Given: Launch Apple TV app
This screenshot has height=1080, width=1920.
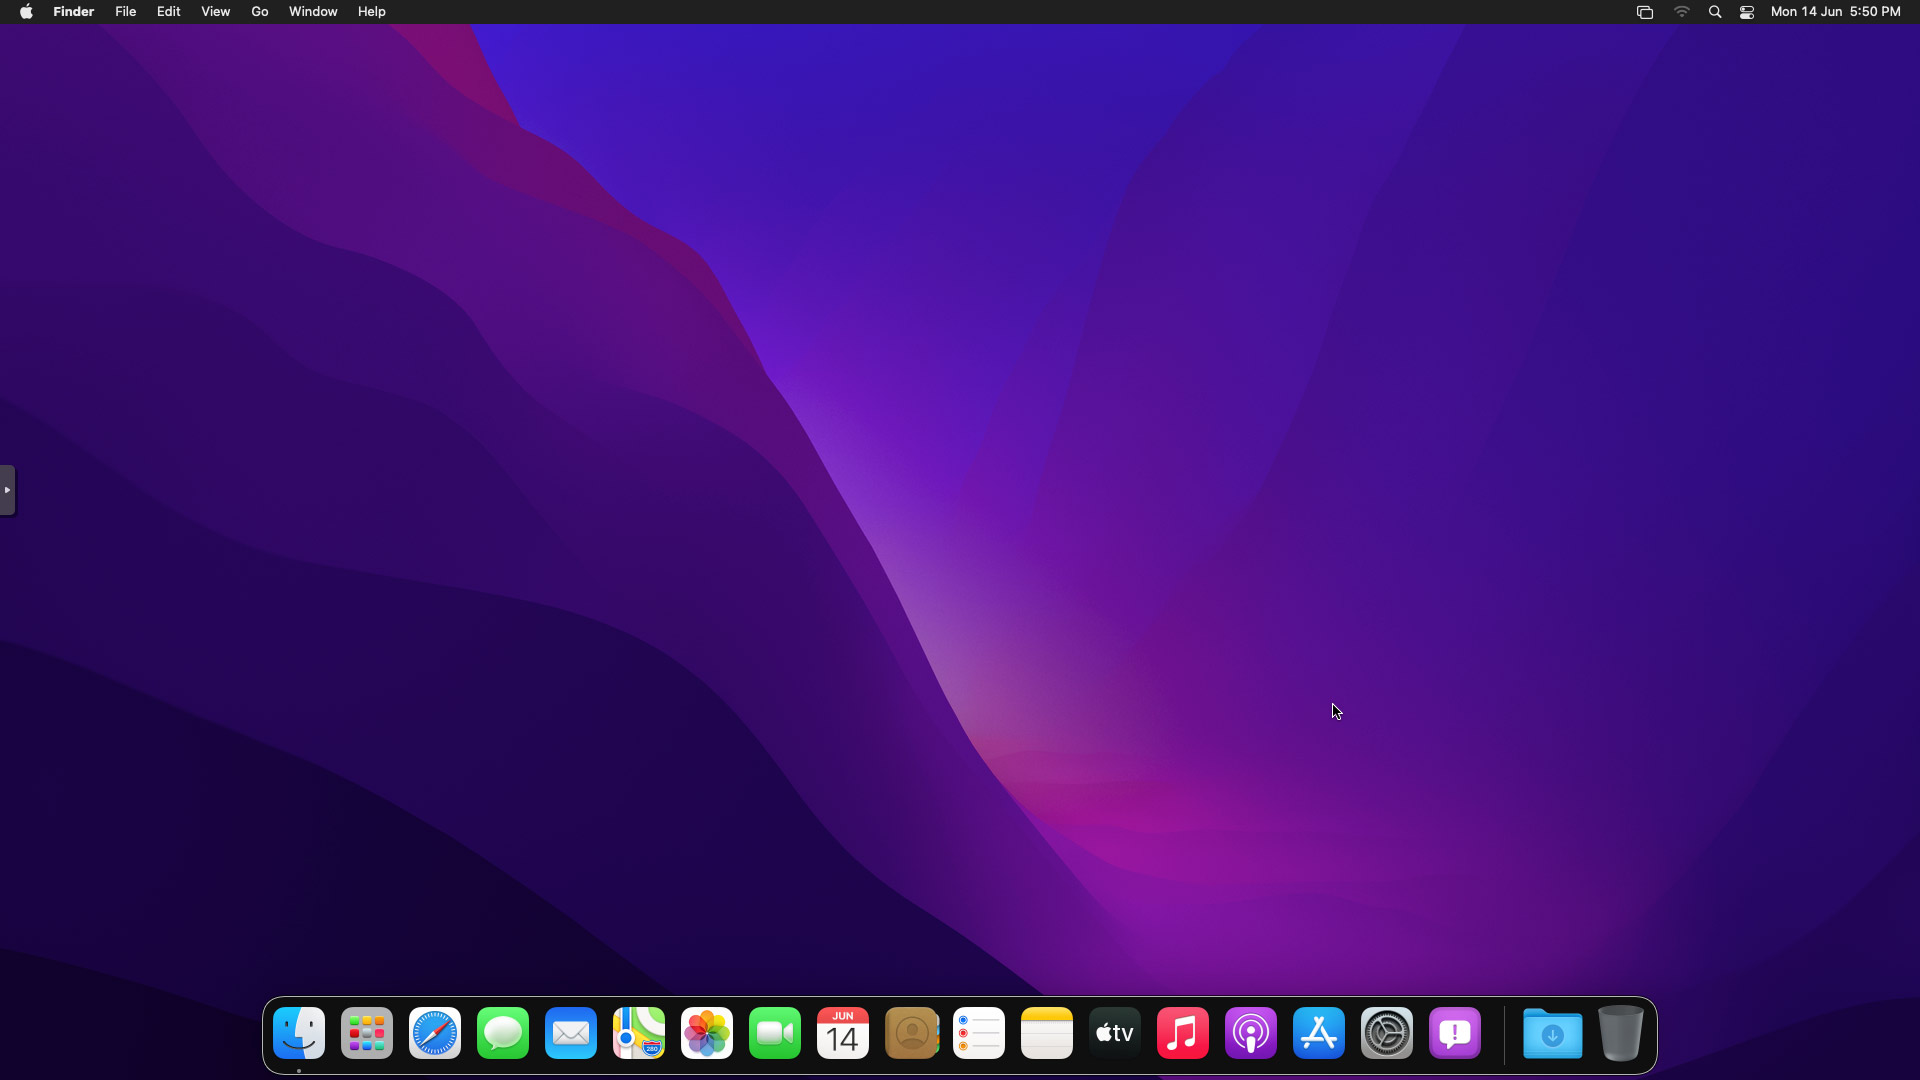Looking at the screenshot, I should click(1115, 1033).
